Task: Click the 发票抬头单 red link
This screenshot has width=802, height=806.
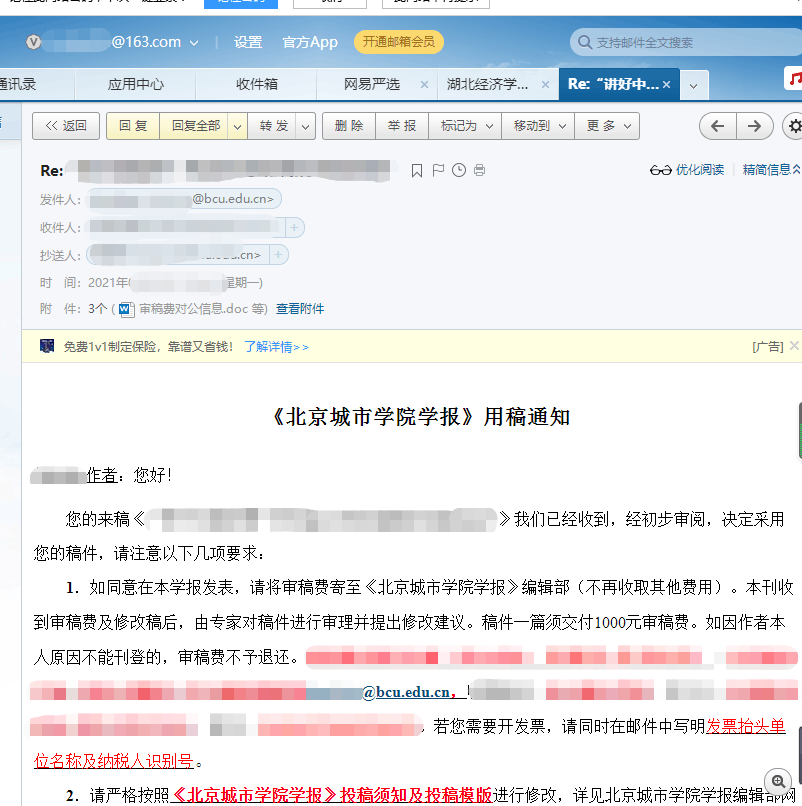Action: [746, 726]
